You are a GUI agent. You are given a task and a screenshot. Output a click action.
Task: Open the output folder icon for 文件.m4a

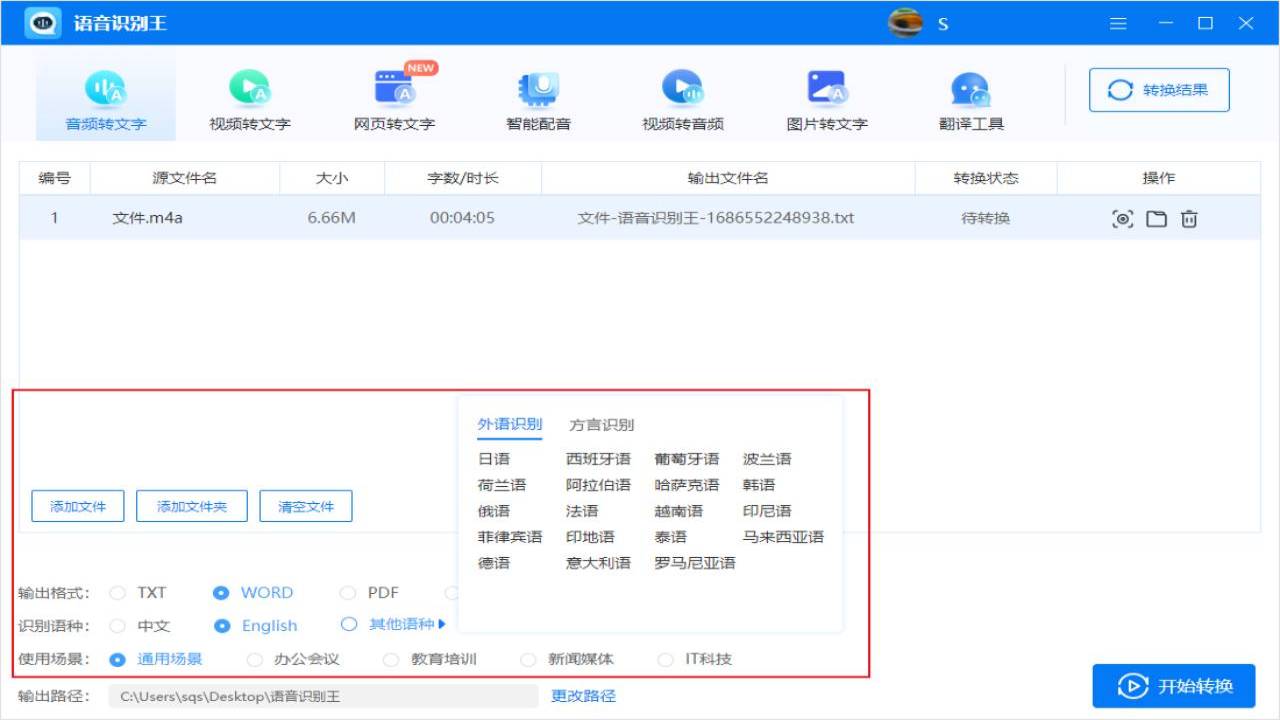[1156, 218]
